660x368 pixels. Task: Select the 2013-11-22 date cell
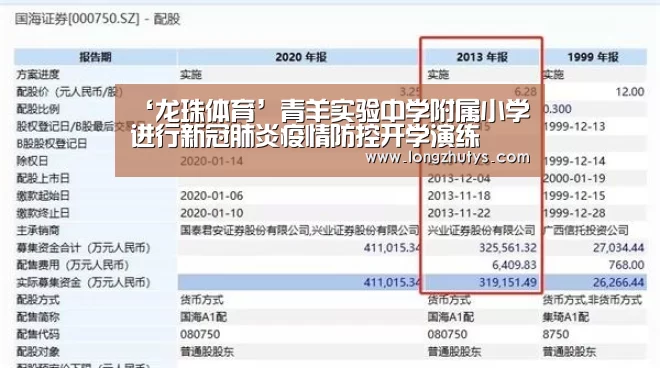coord(459,213)
